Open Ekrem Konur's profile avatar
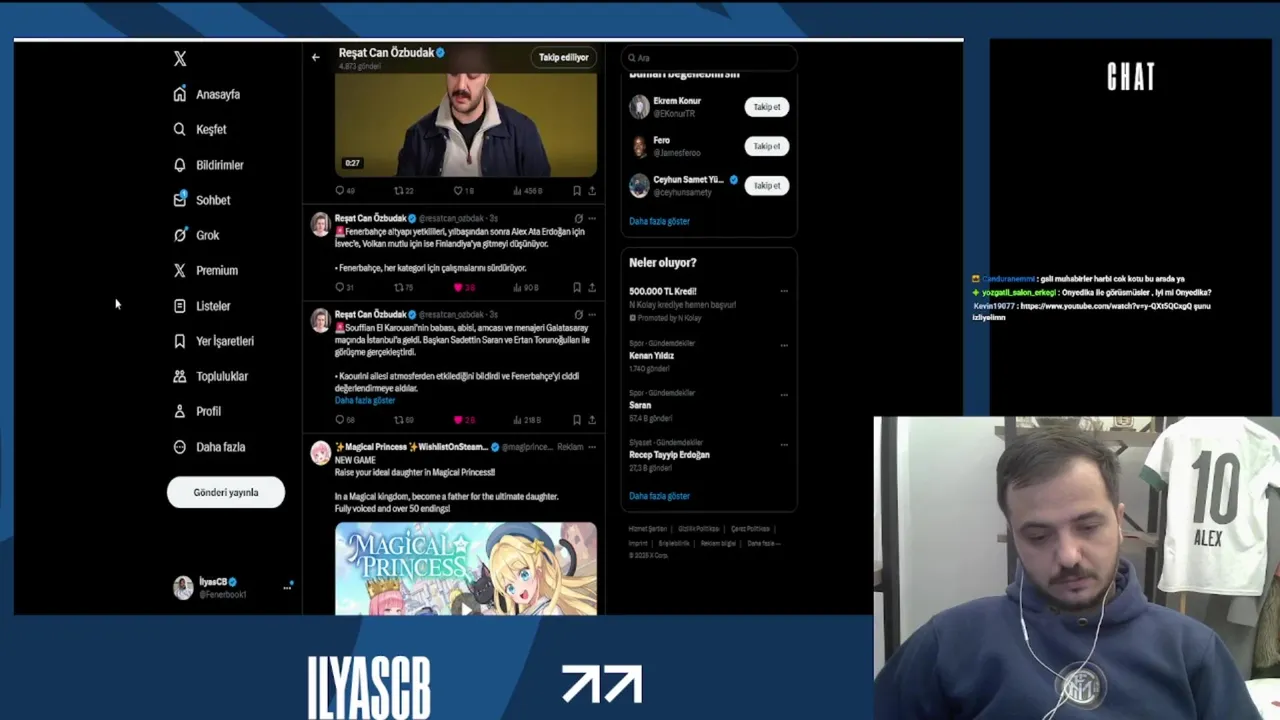This screenshot has height=720, width=1280. [639, 106]
